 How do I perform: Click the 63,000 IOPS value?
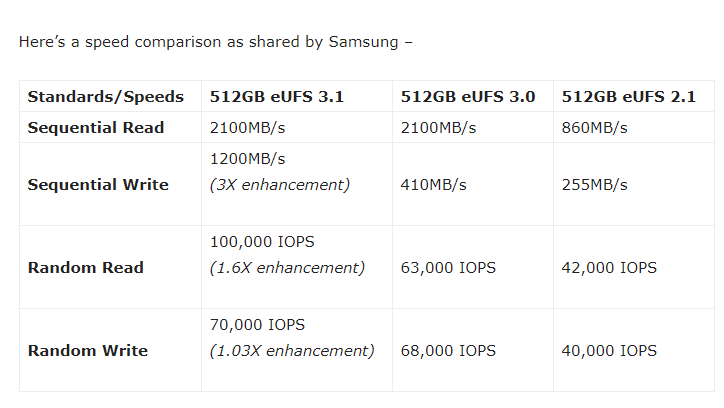pyautogui.click(x=448, y=268)
